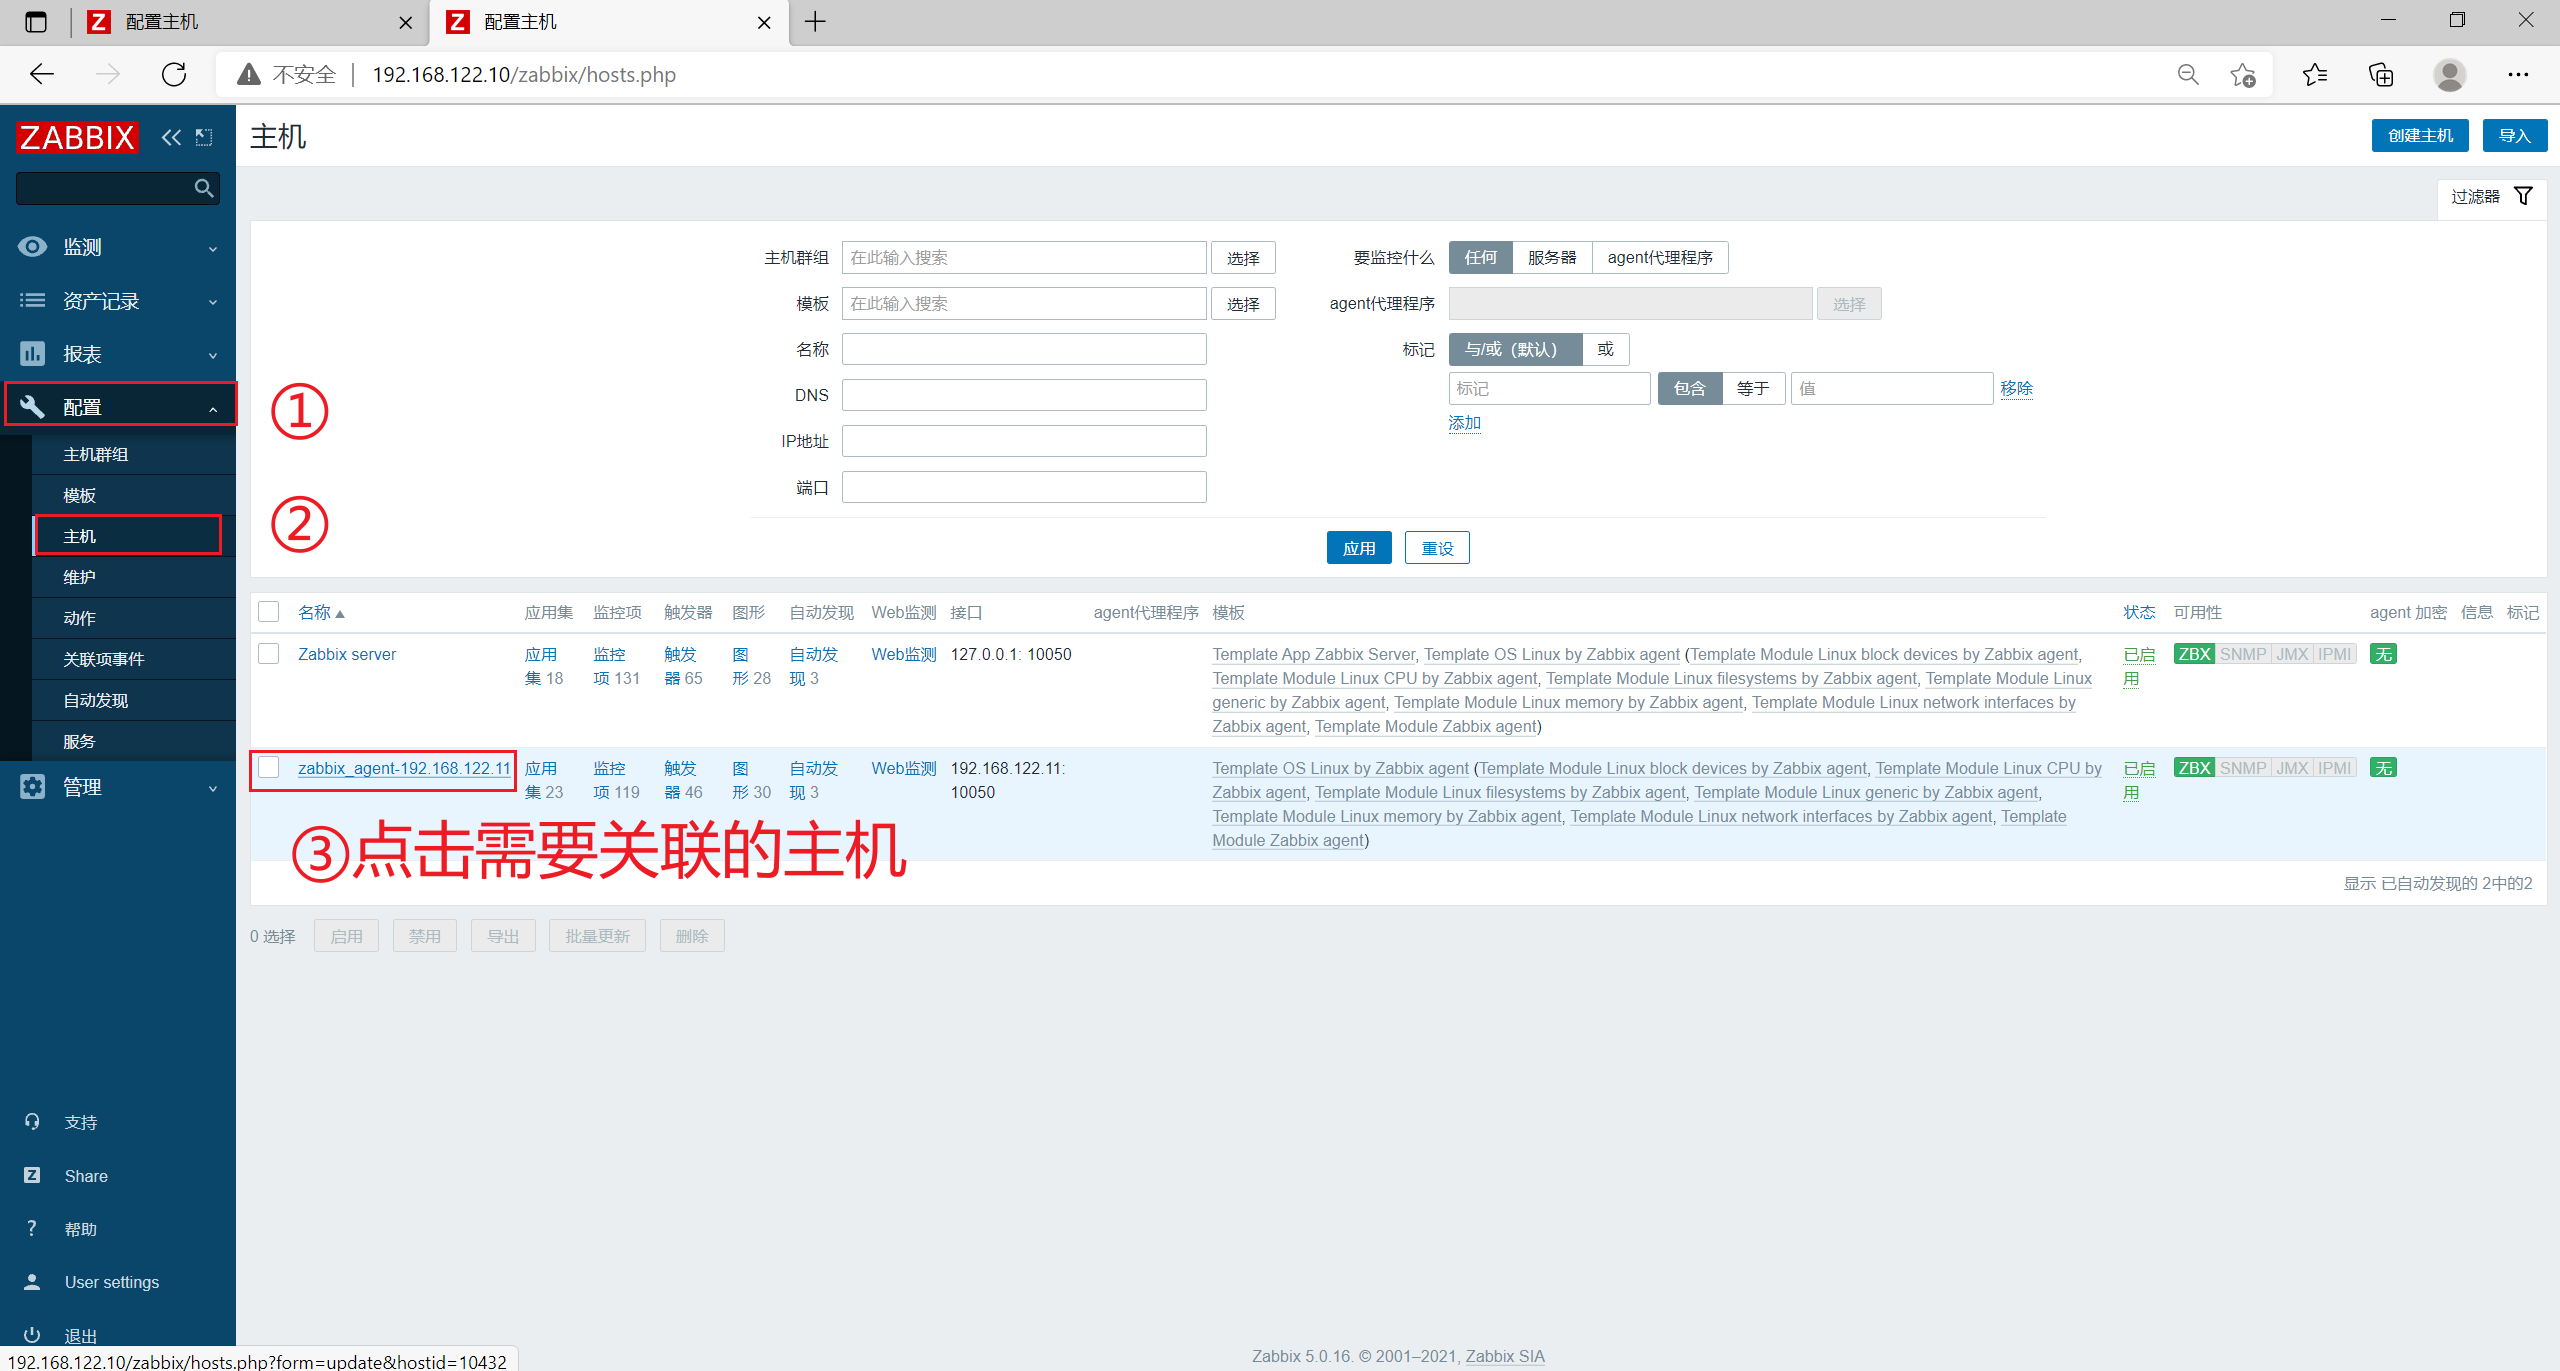The height and width of the screenshot is (1371, 2560).
Task: Check the Zabbix server row checkbox
Action: coord(268,653)
